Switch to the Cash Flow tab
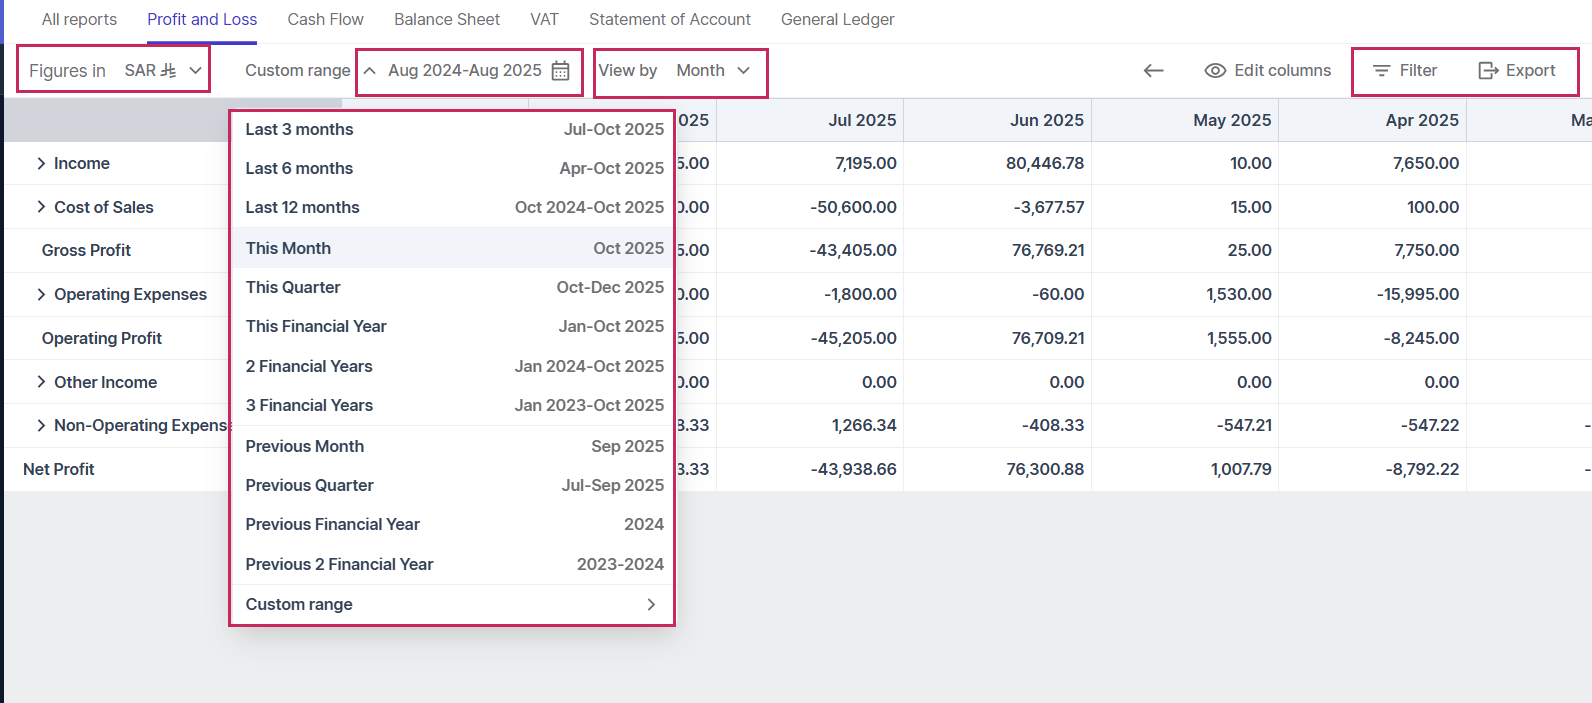1592x703 pixels. [325, 20]
